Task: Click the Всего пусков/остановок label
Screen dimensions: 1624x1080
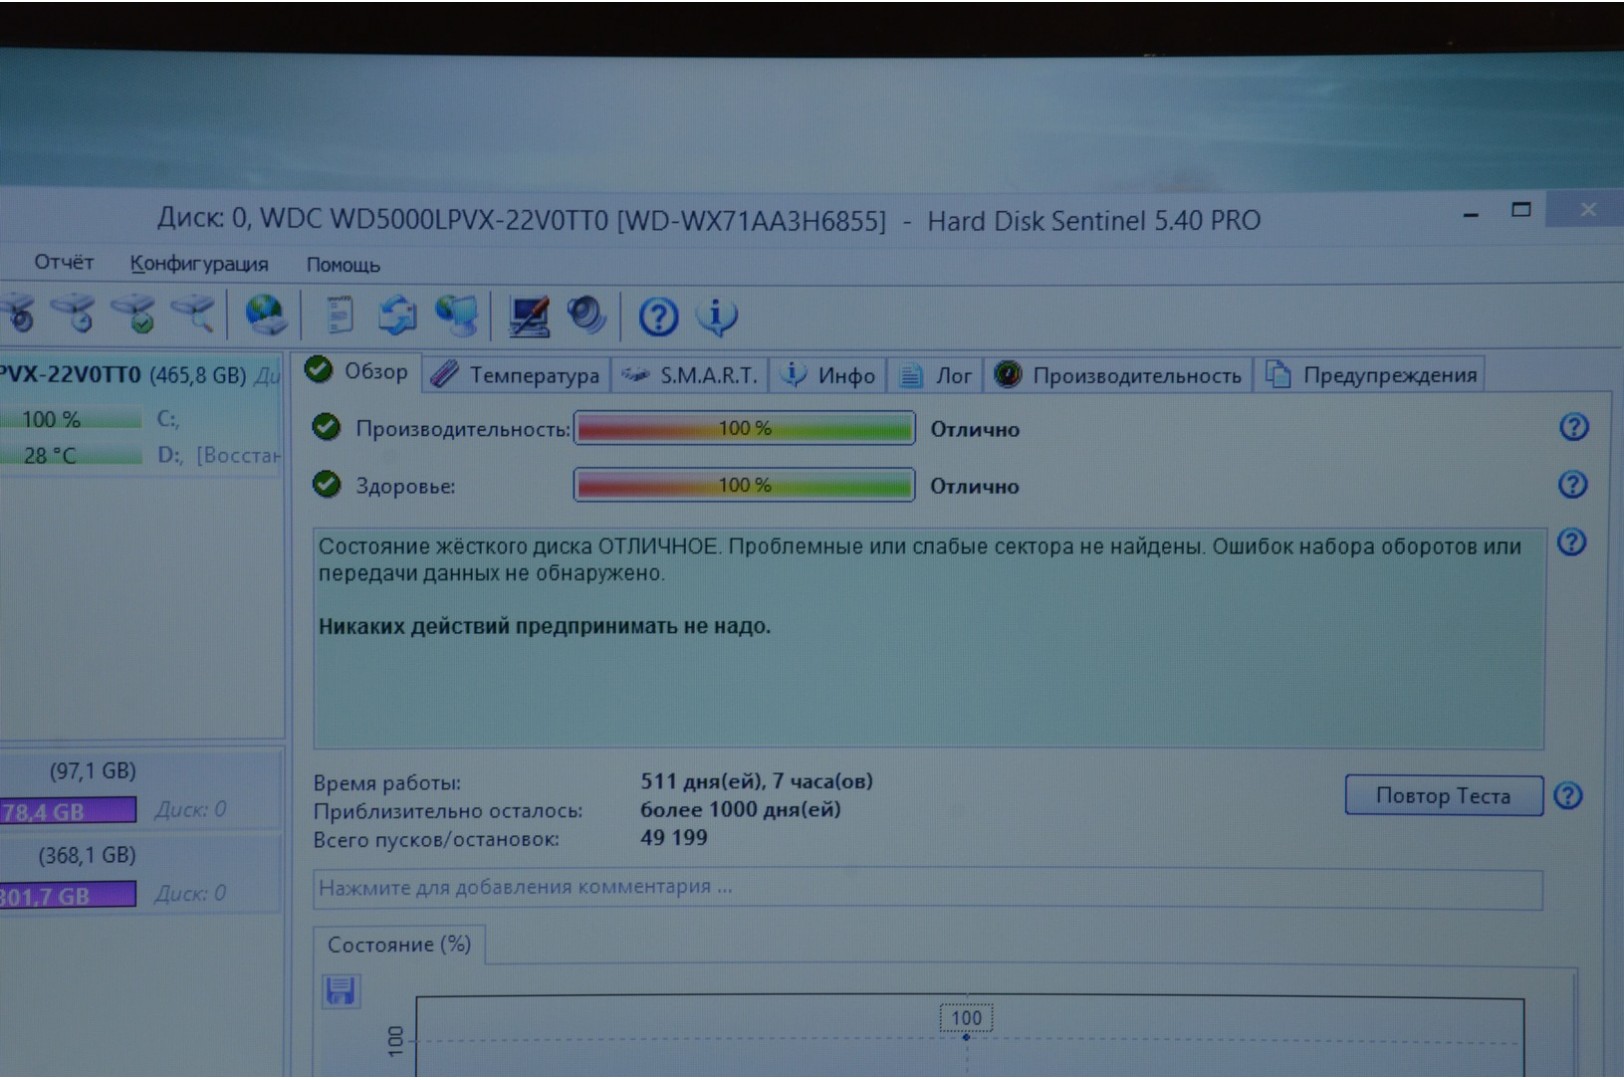Action: coord(436,839)
